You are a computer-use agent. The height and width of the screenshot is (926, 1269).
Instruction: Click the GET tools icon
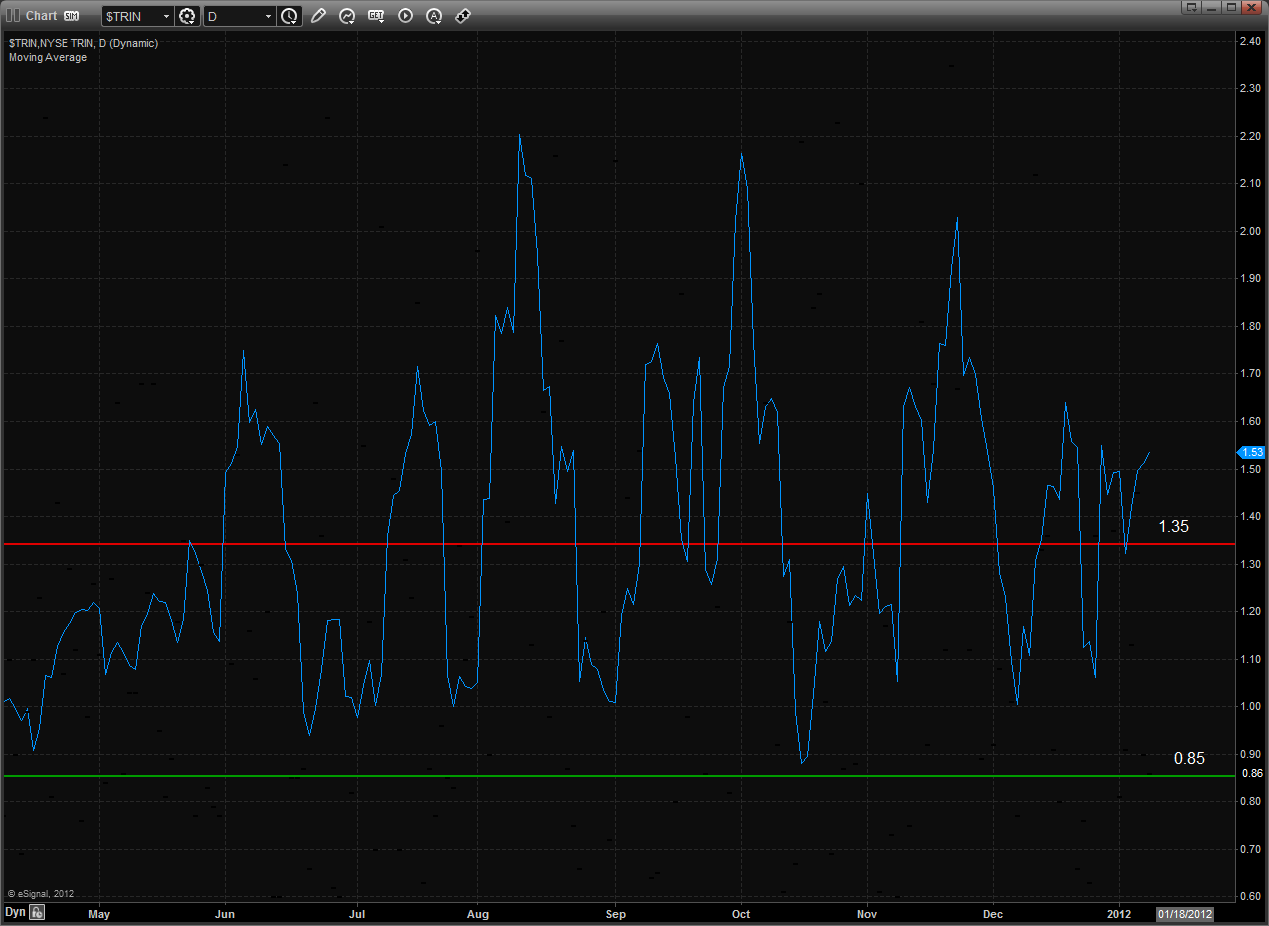tap(376, 16)
